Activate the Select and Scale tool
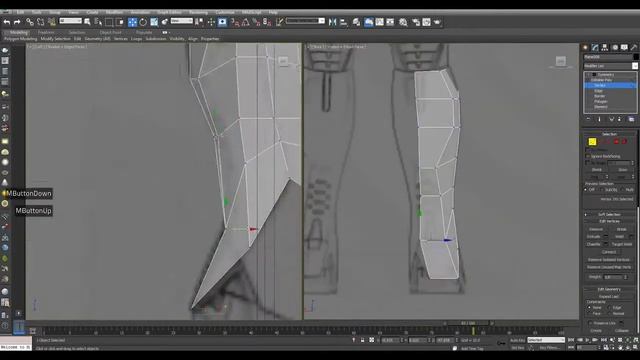 point(154,22)
